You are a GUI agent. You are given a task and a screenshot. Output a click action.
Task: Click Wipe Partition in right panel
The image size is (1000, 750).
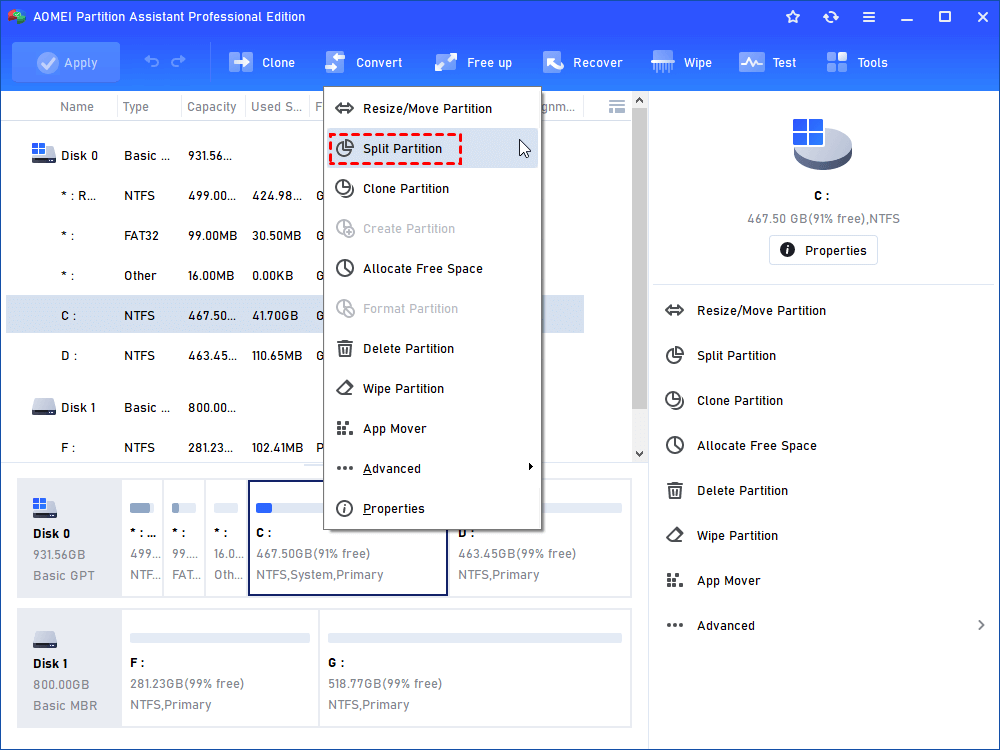[721, 536]
